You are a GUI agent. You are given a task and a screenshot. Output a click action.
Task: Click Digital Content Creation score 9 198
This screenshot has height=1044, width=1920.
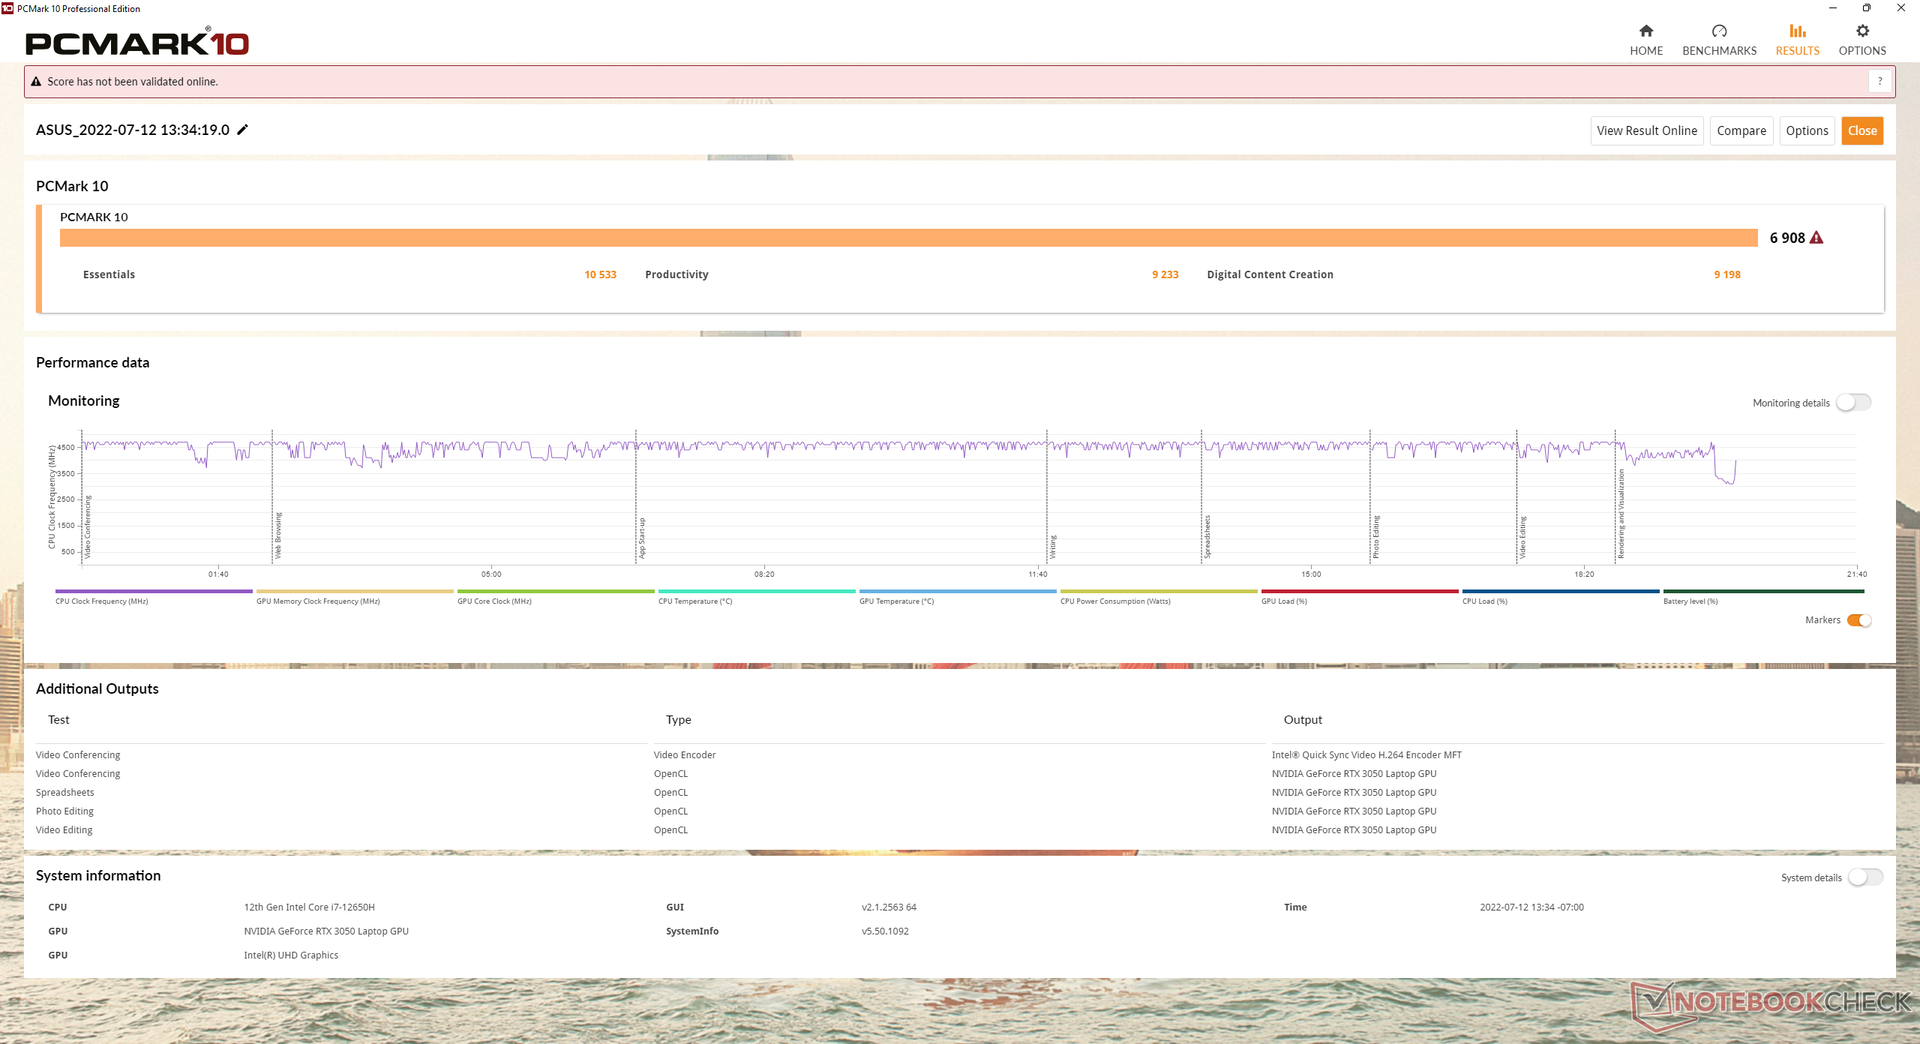pyautogui.click(x=1727, y=275)
